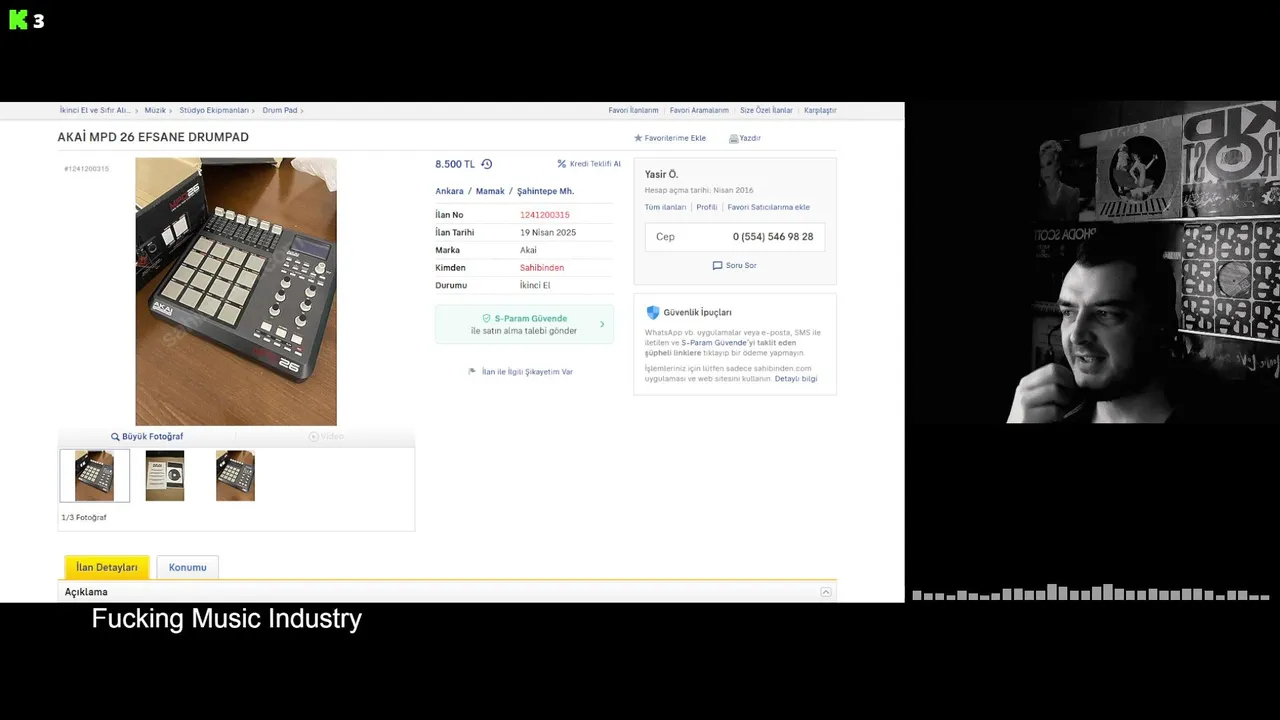Click the 1/3 Fotoğraf counter text
The image size is (1280, 720).
click(x=84, y=518)
